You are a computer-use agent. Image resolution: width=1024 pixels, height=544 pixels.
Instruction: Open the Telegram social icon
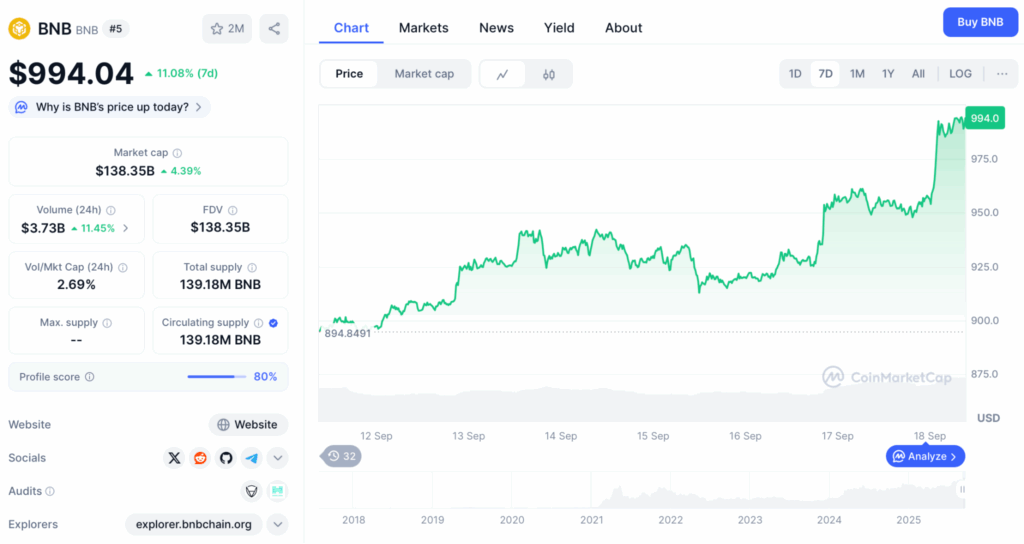tap(251, 458)
